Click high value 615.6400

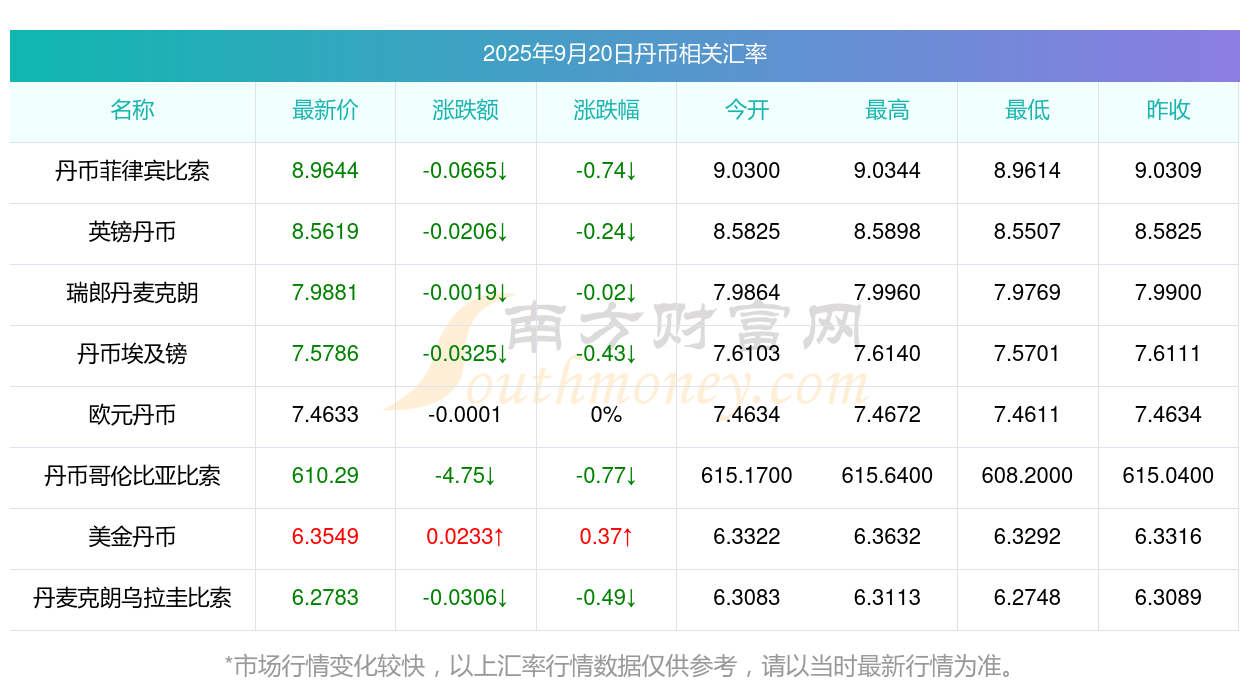887,476
